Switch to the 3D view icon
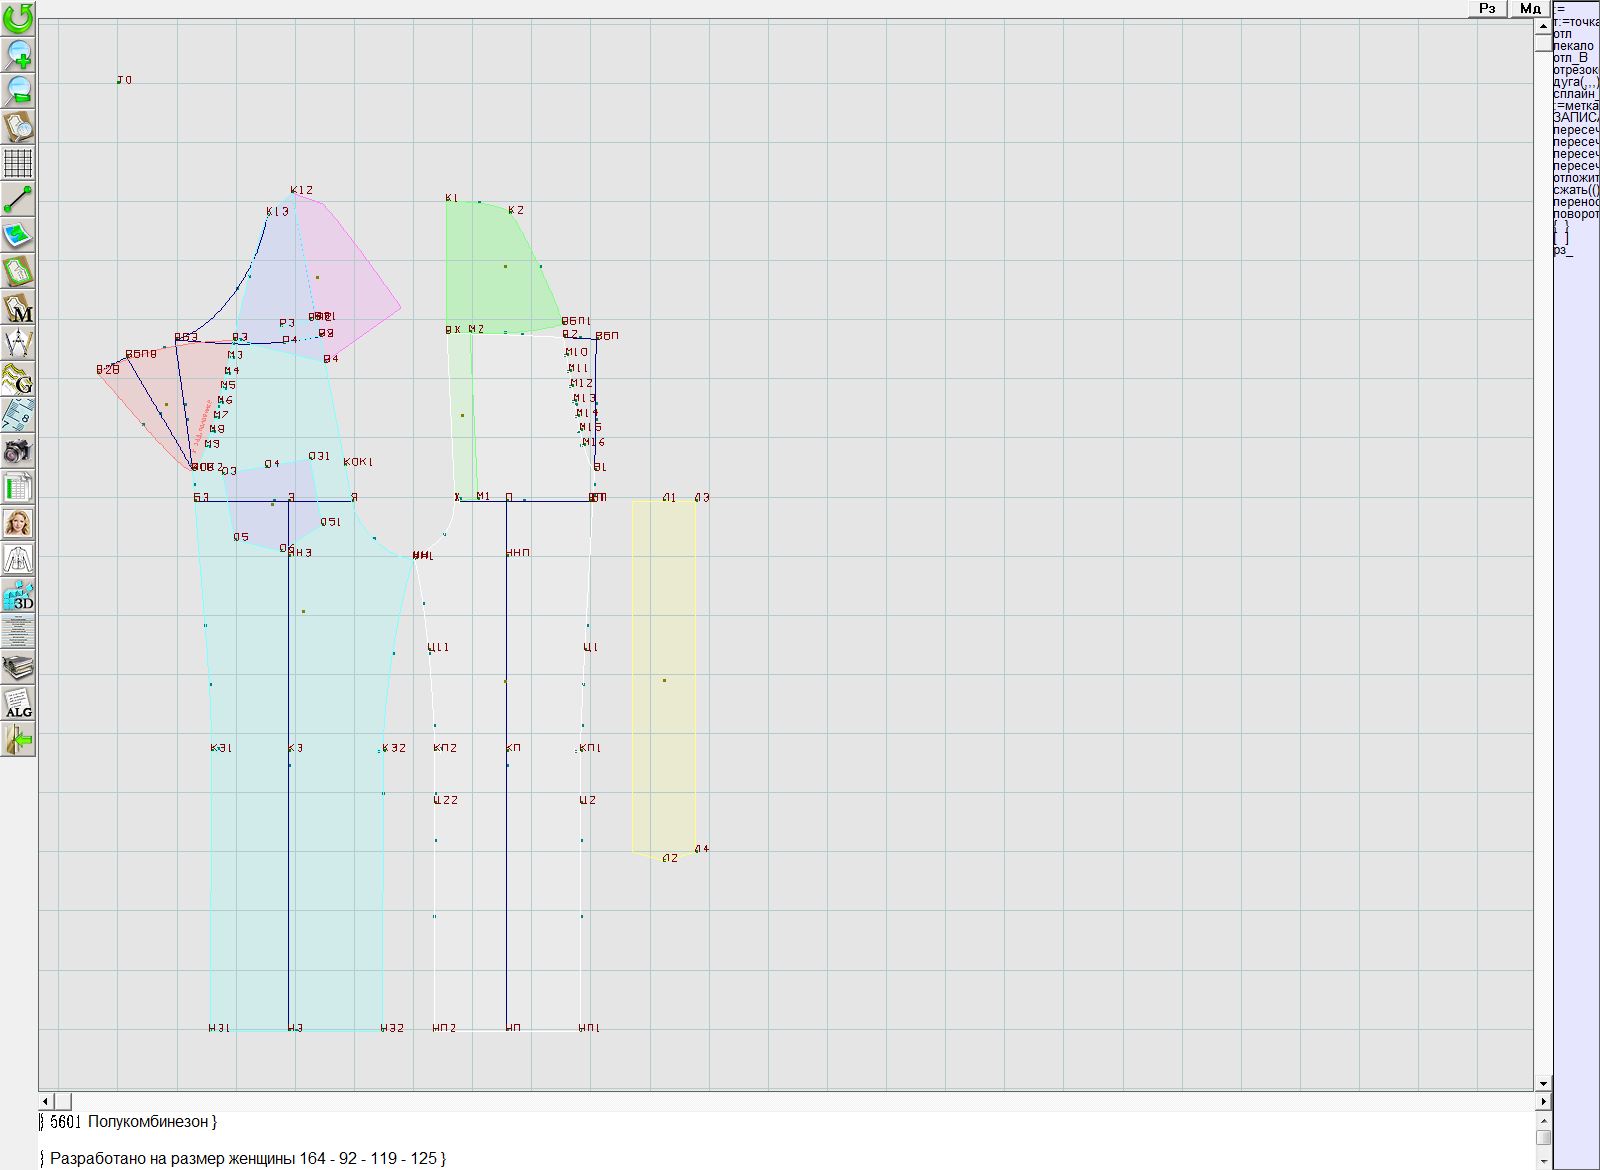Image resolution: width=1600 pixels, height=1170 pixels. [18, 596]
